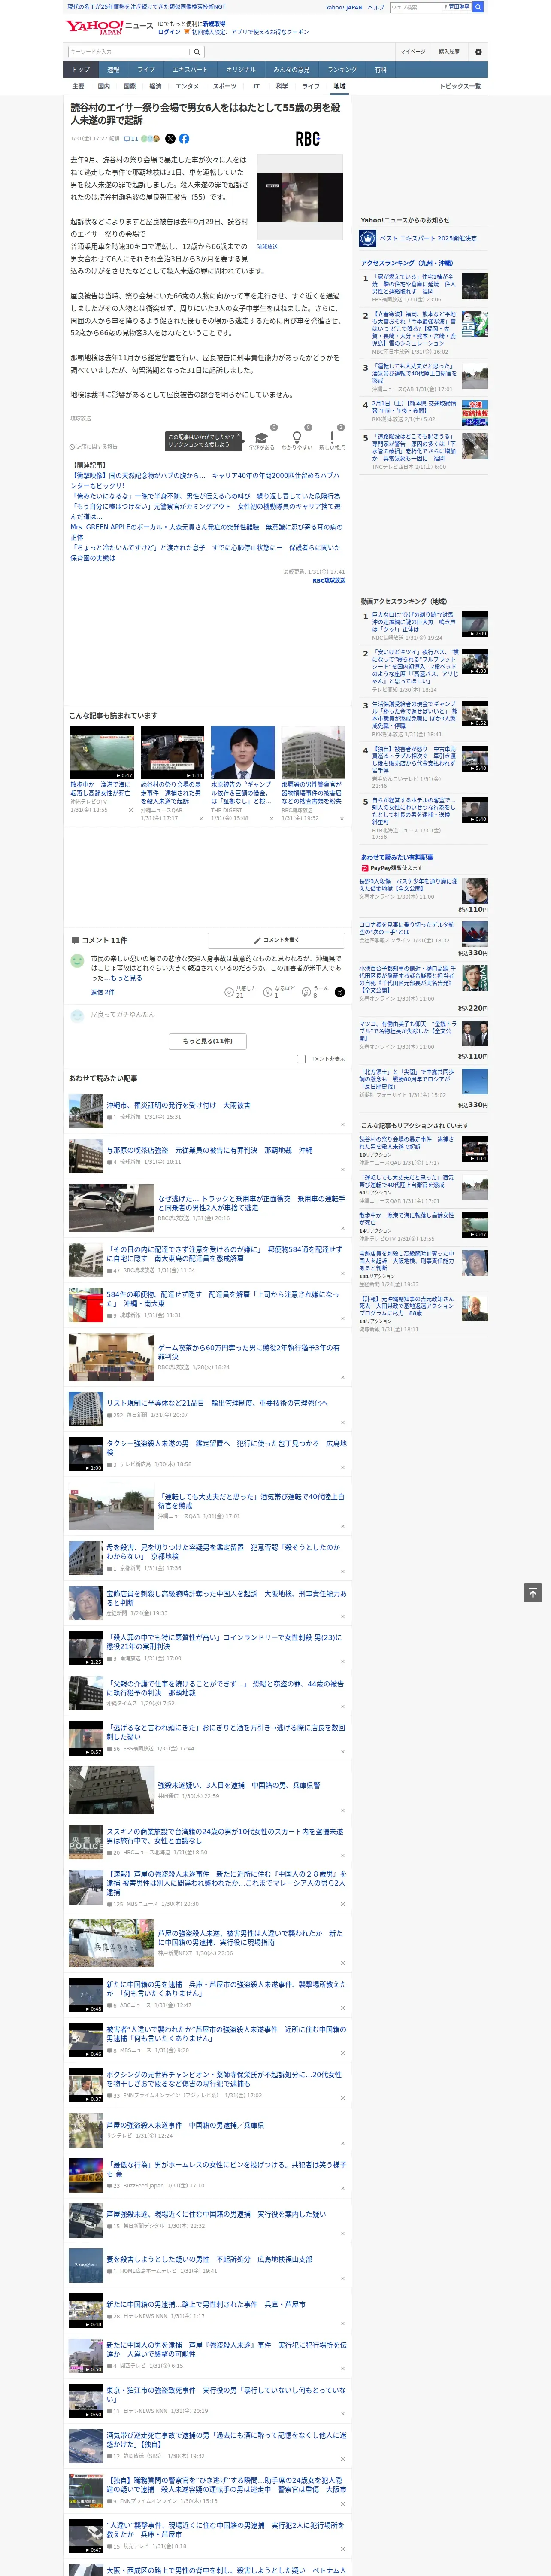The image size is (551, 2576).
Task: Open the Mrs. GREEN APPLE related article link
Action: coord(206,532)
